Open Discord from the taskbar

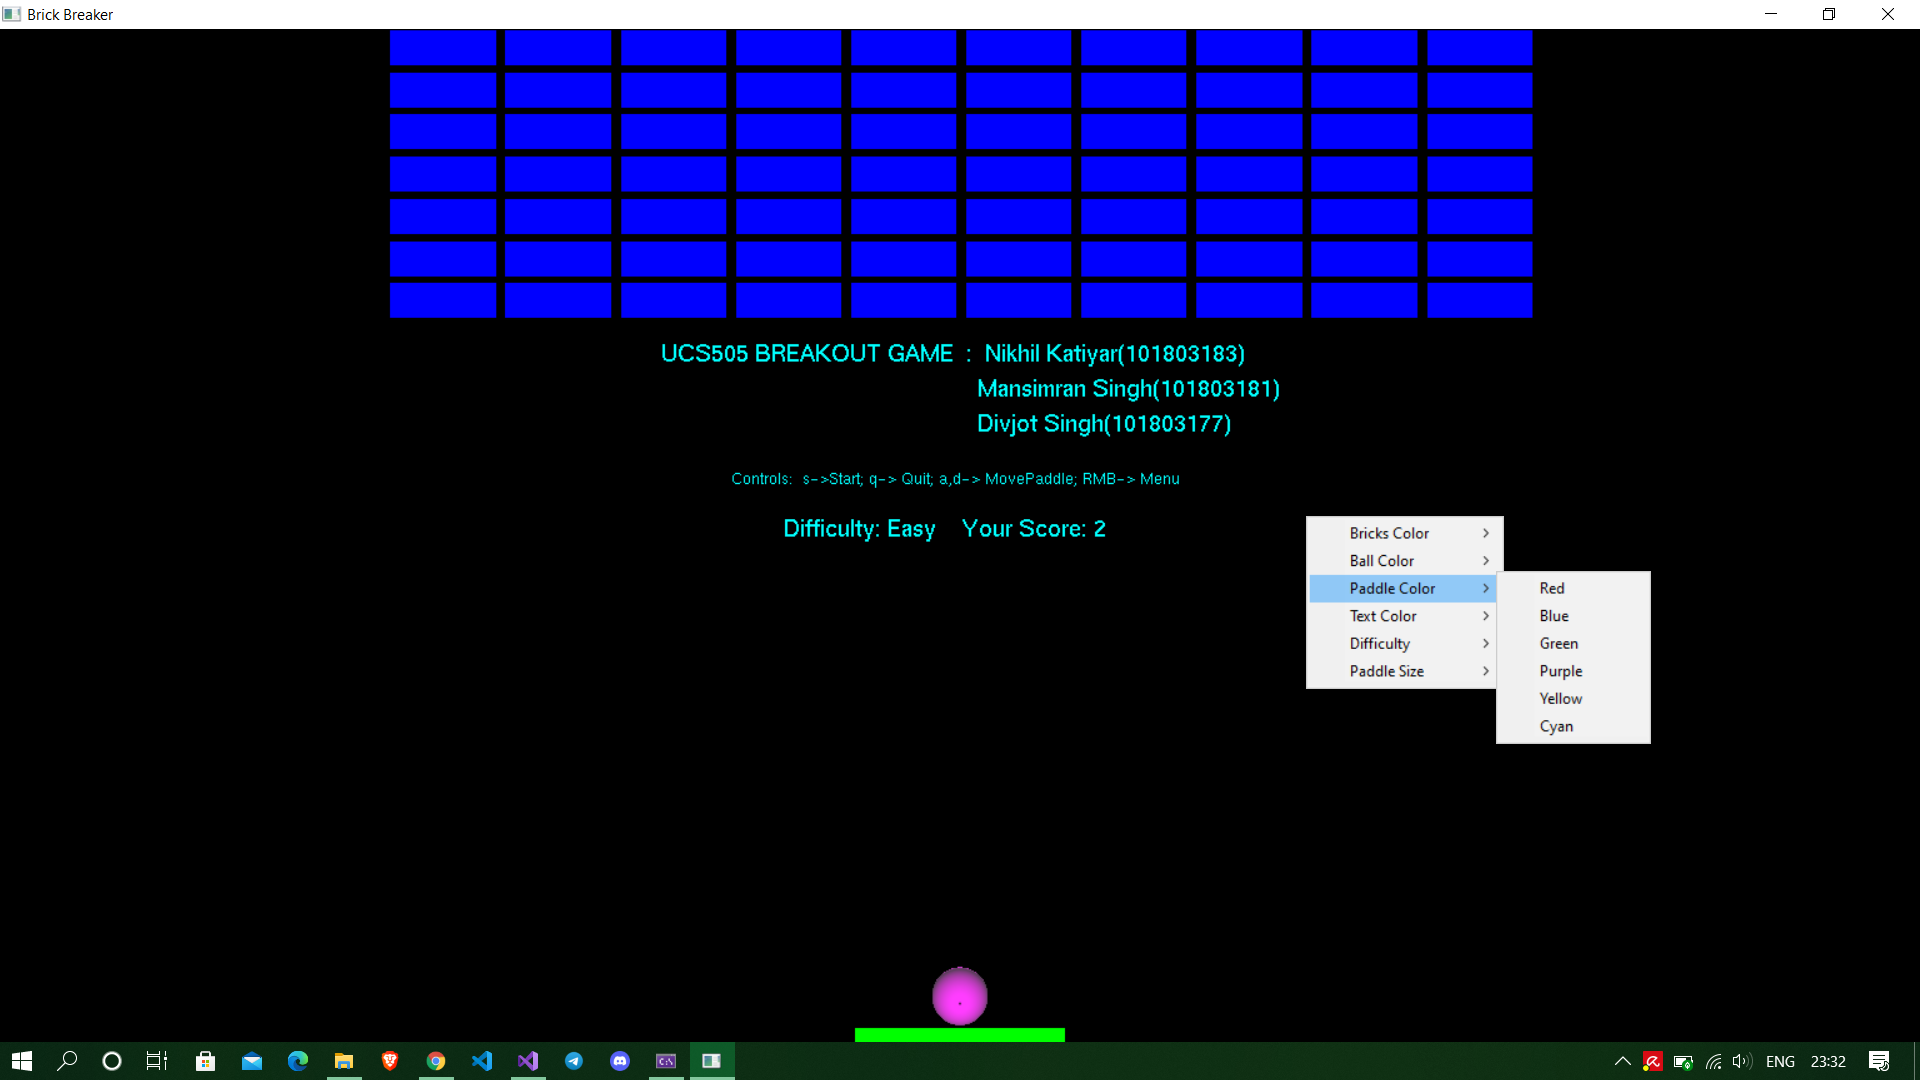[x=620, y=1061]
